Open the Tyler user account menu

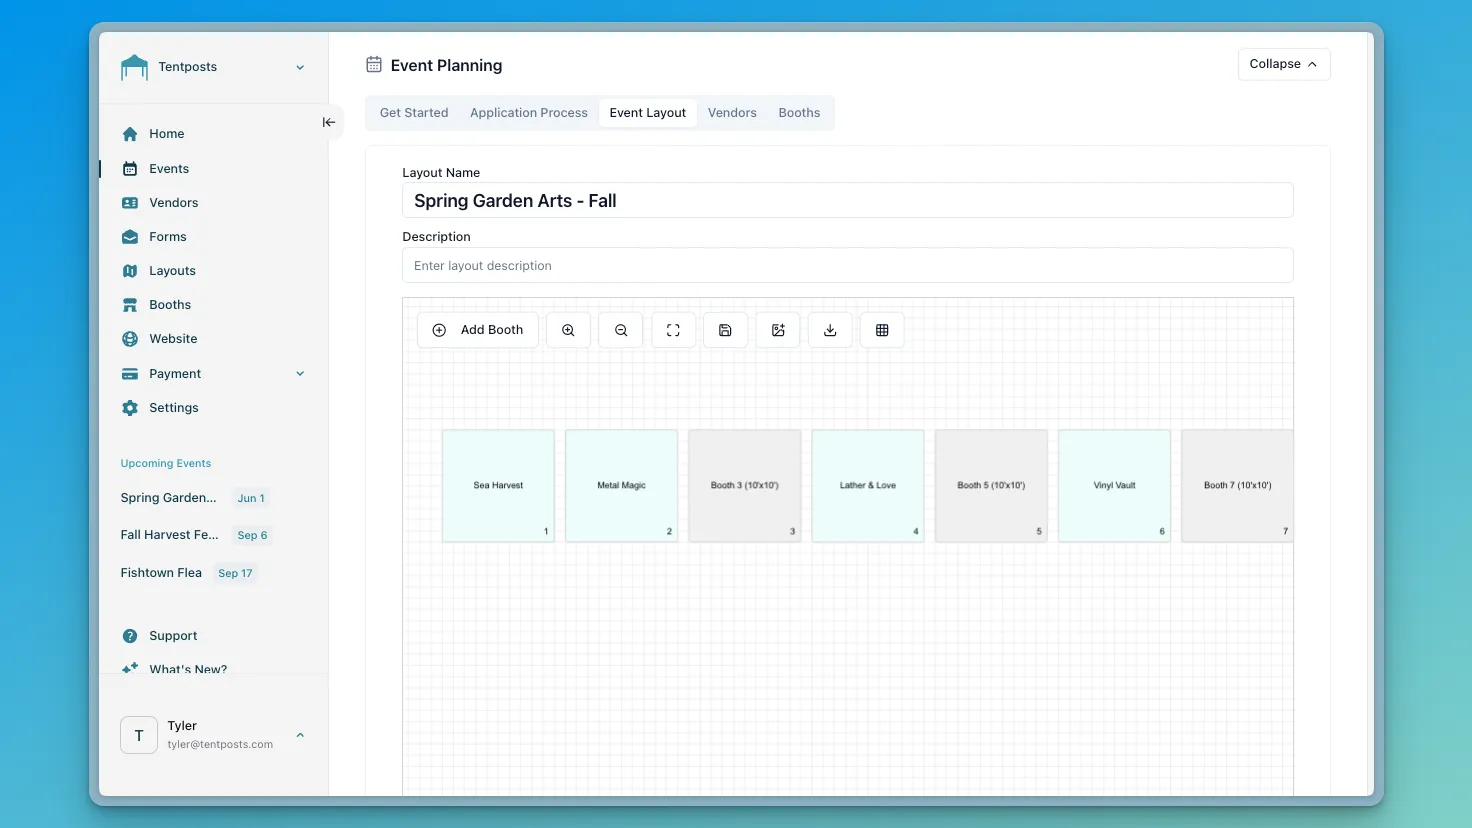(299, 735)
